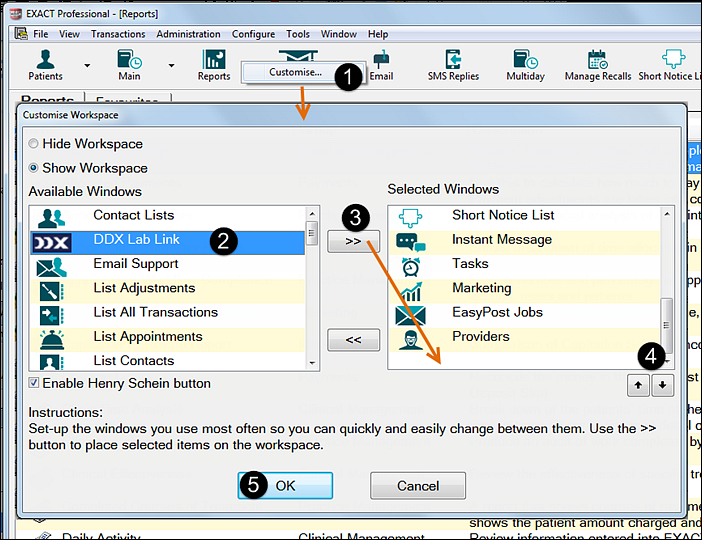This screenshot has width=702, height=540.
Task: Select Short Notice List puzzle icon in Selected Windows
Action: click(x=411, y=218)
